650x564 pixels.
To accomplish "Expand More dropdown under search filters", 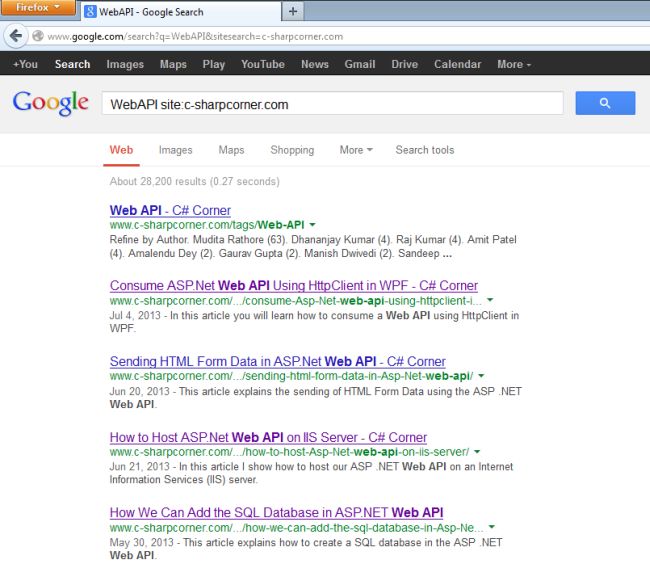I will click(356, 150).
